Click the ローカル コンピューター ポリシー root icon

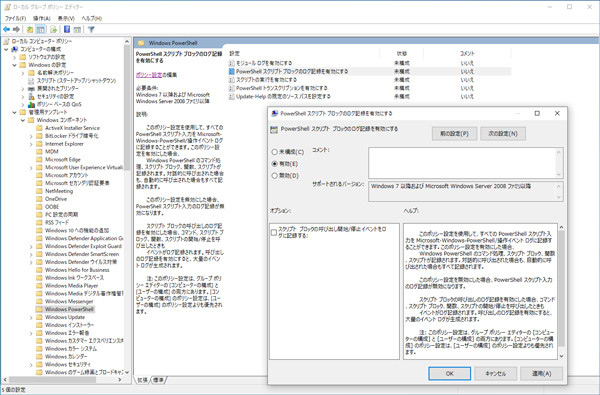tap(7, 41)
